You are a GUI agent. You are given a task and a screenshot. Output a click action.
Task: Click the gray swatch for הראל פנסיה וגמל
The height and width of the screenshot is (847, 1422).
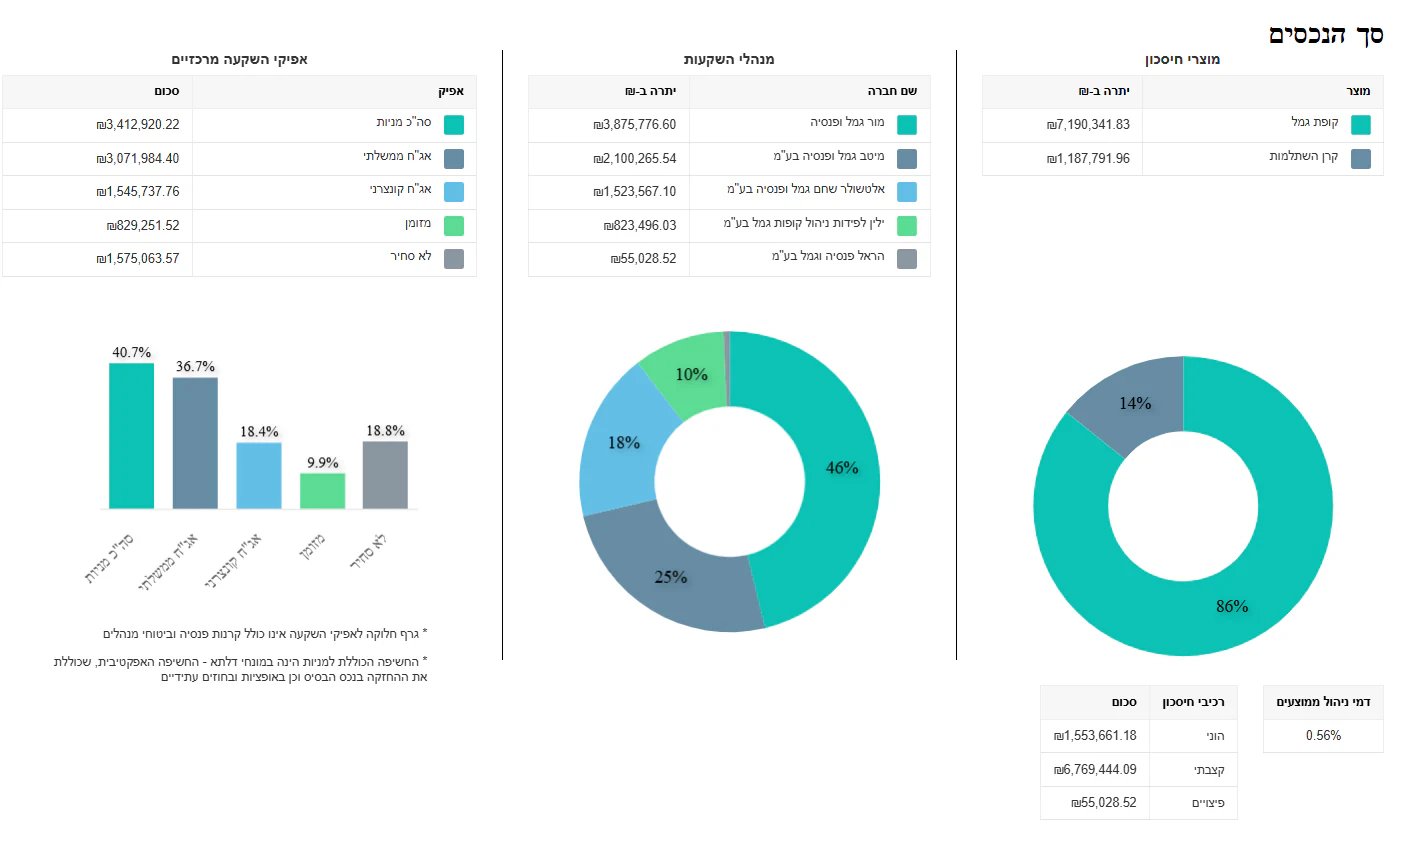[x=907, y=258]
